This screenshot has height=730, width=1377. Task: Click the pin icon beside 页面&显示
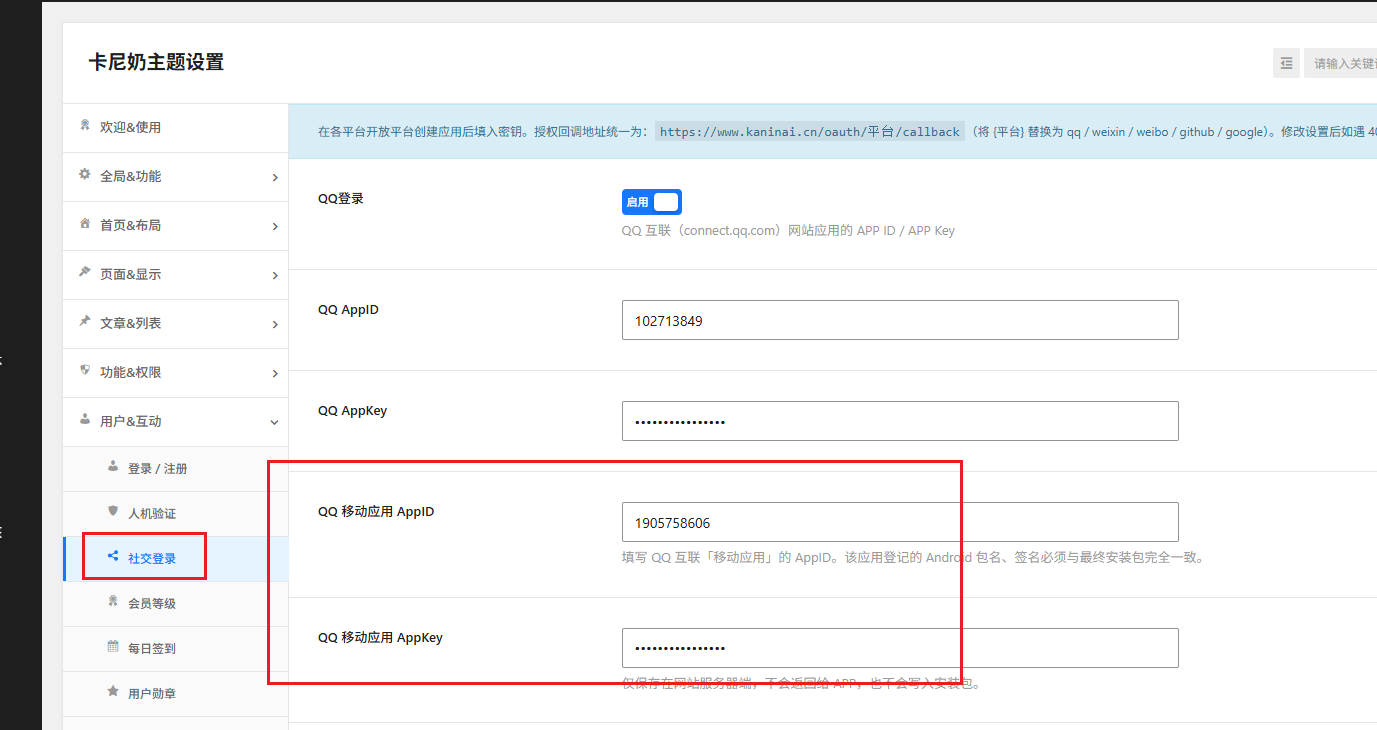[x=85, y=273]
